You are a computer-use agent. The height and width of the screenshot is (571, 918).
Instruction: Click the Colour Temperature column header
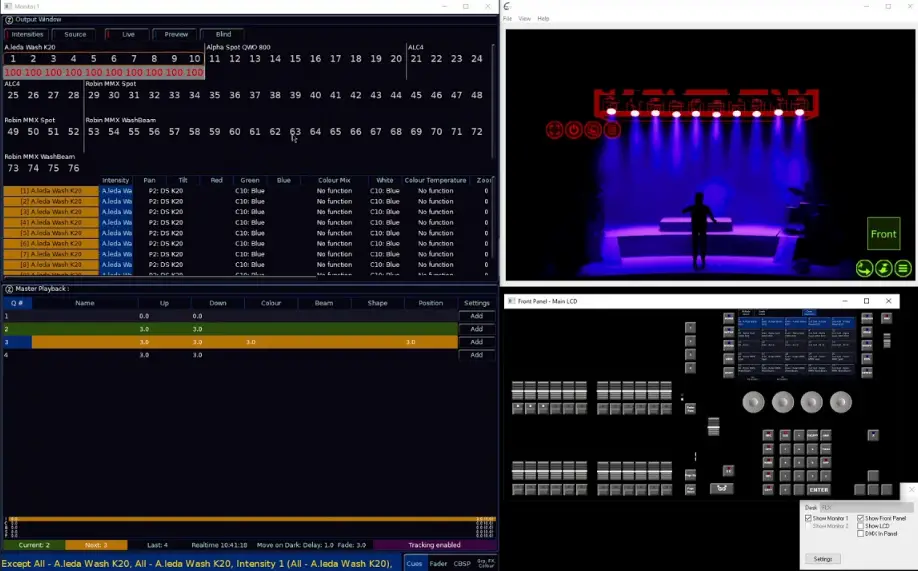(x=435, y=180)
